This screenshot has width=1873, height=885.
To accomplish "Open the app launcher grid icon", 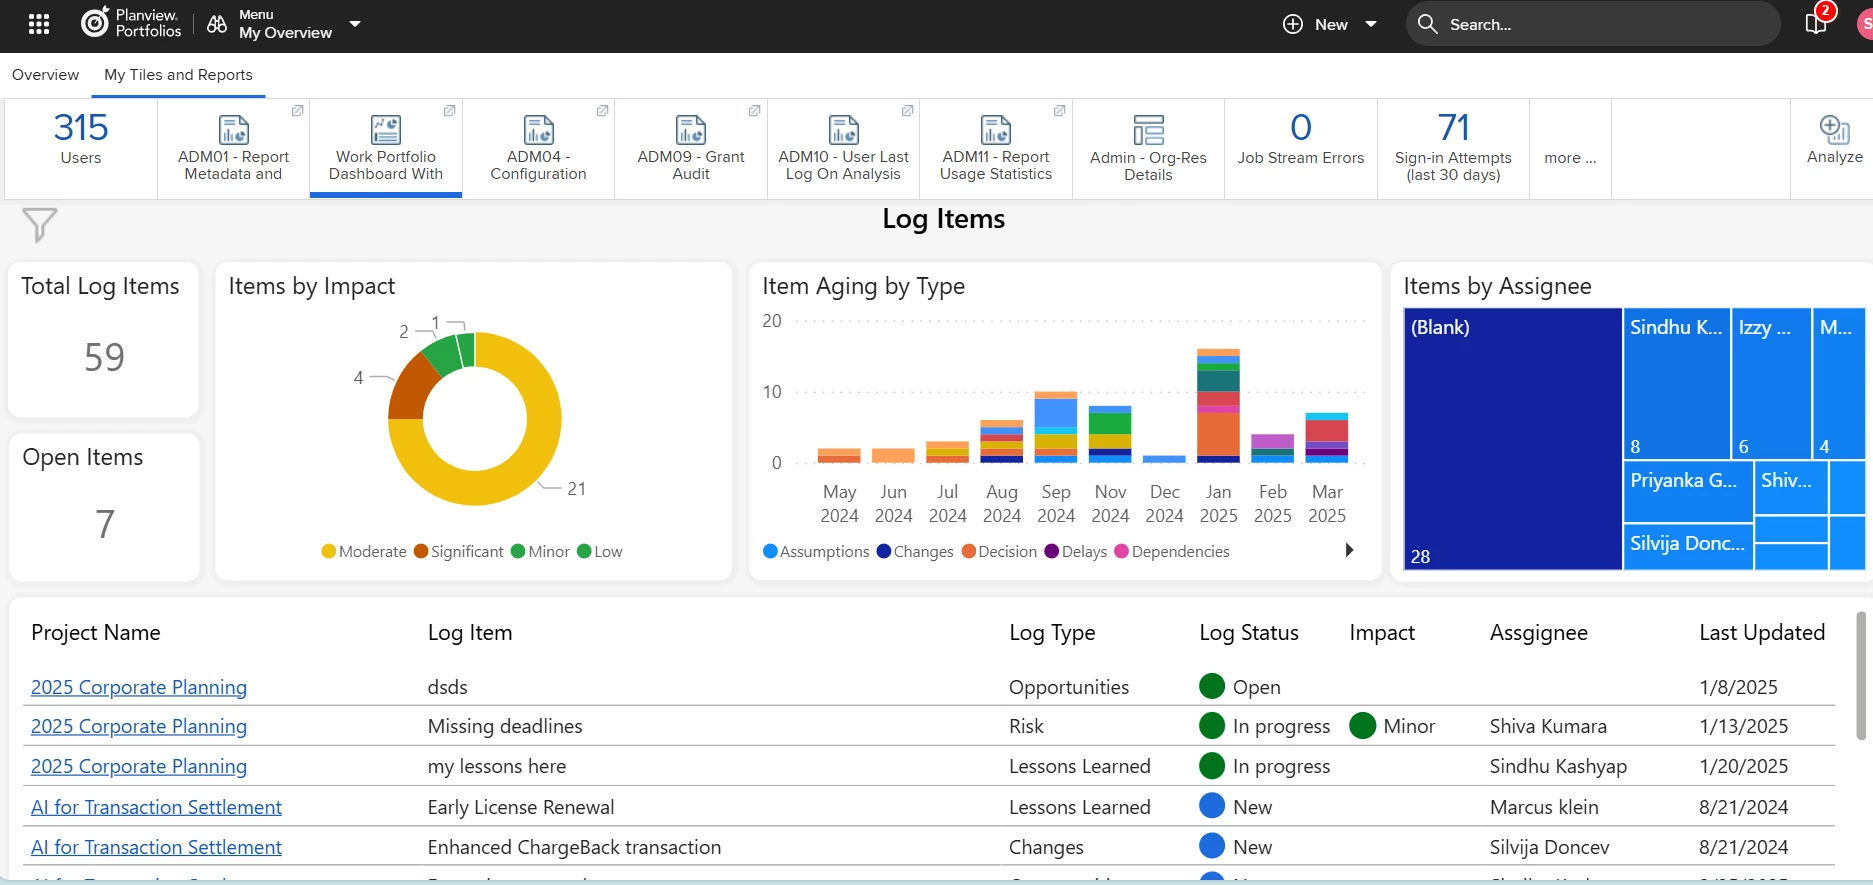I will 39,24.
